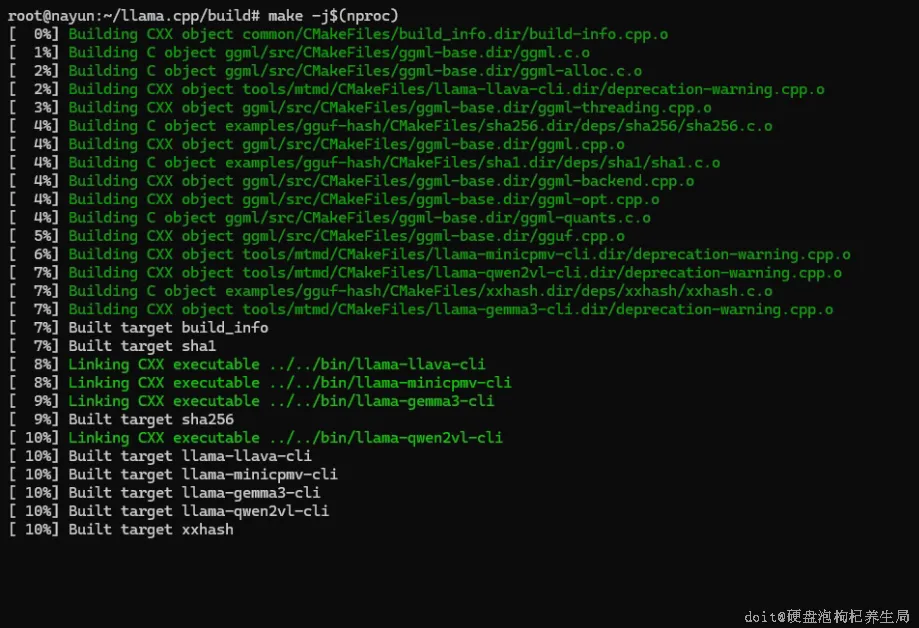The width and height of the screenshot is (919, 628).
Task: Select the build-info.cpp.o build line
Action: pos(368,34)
